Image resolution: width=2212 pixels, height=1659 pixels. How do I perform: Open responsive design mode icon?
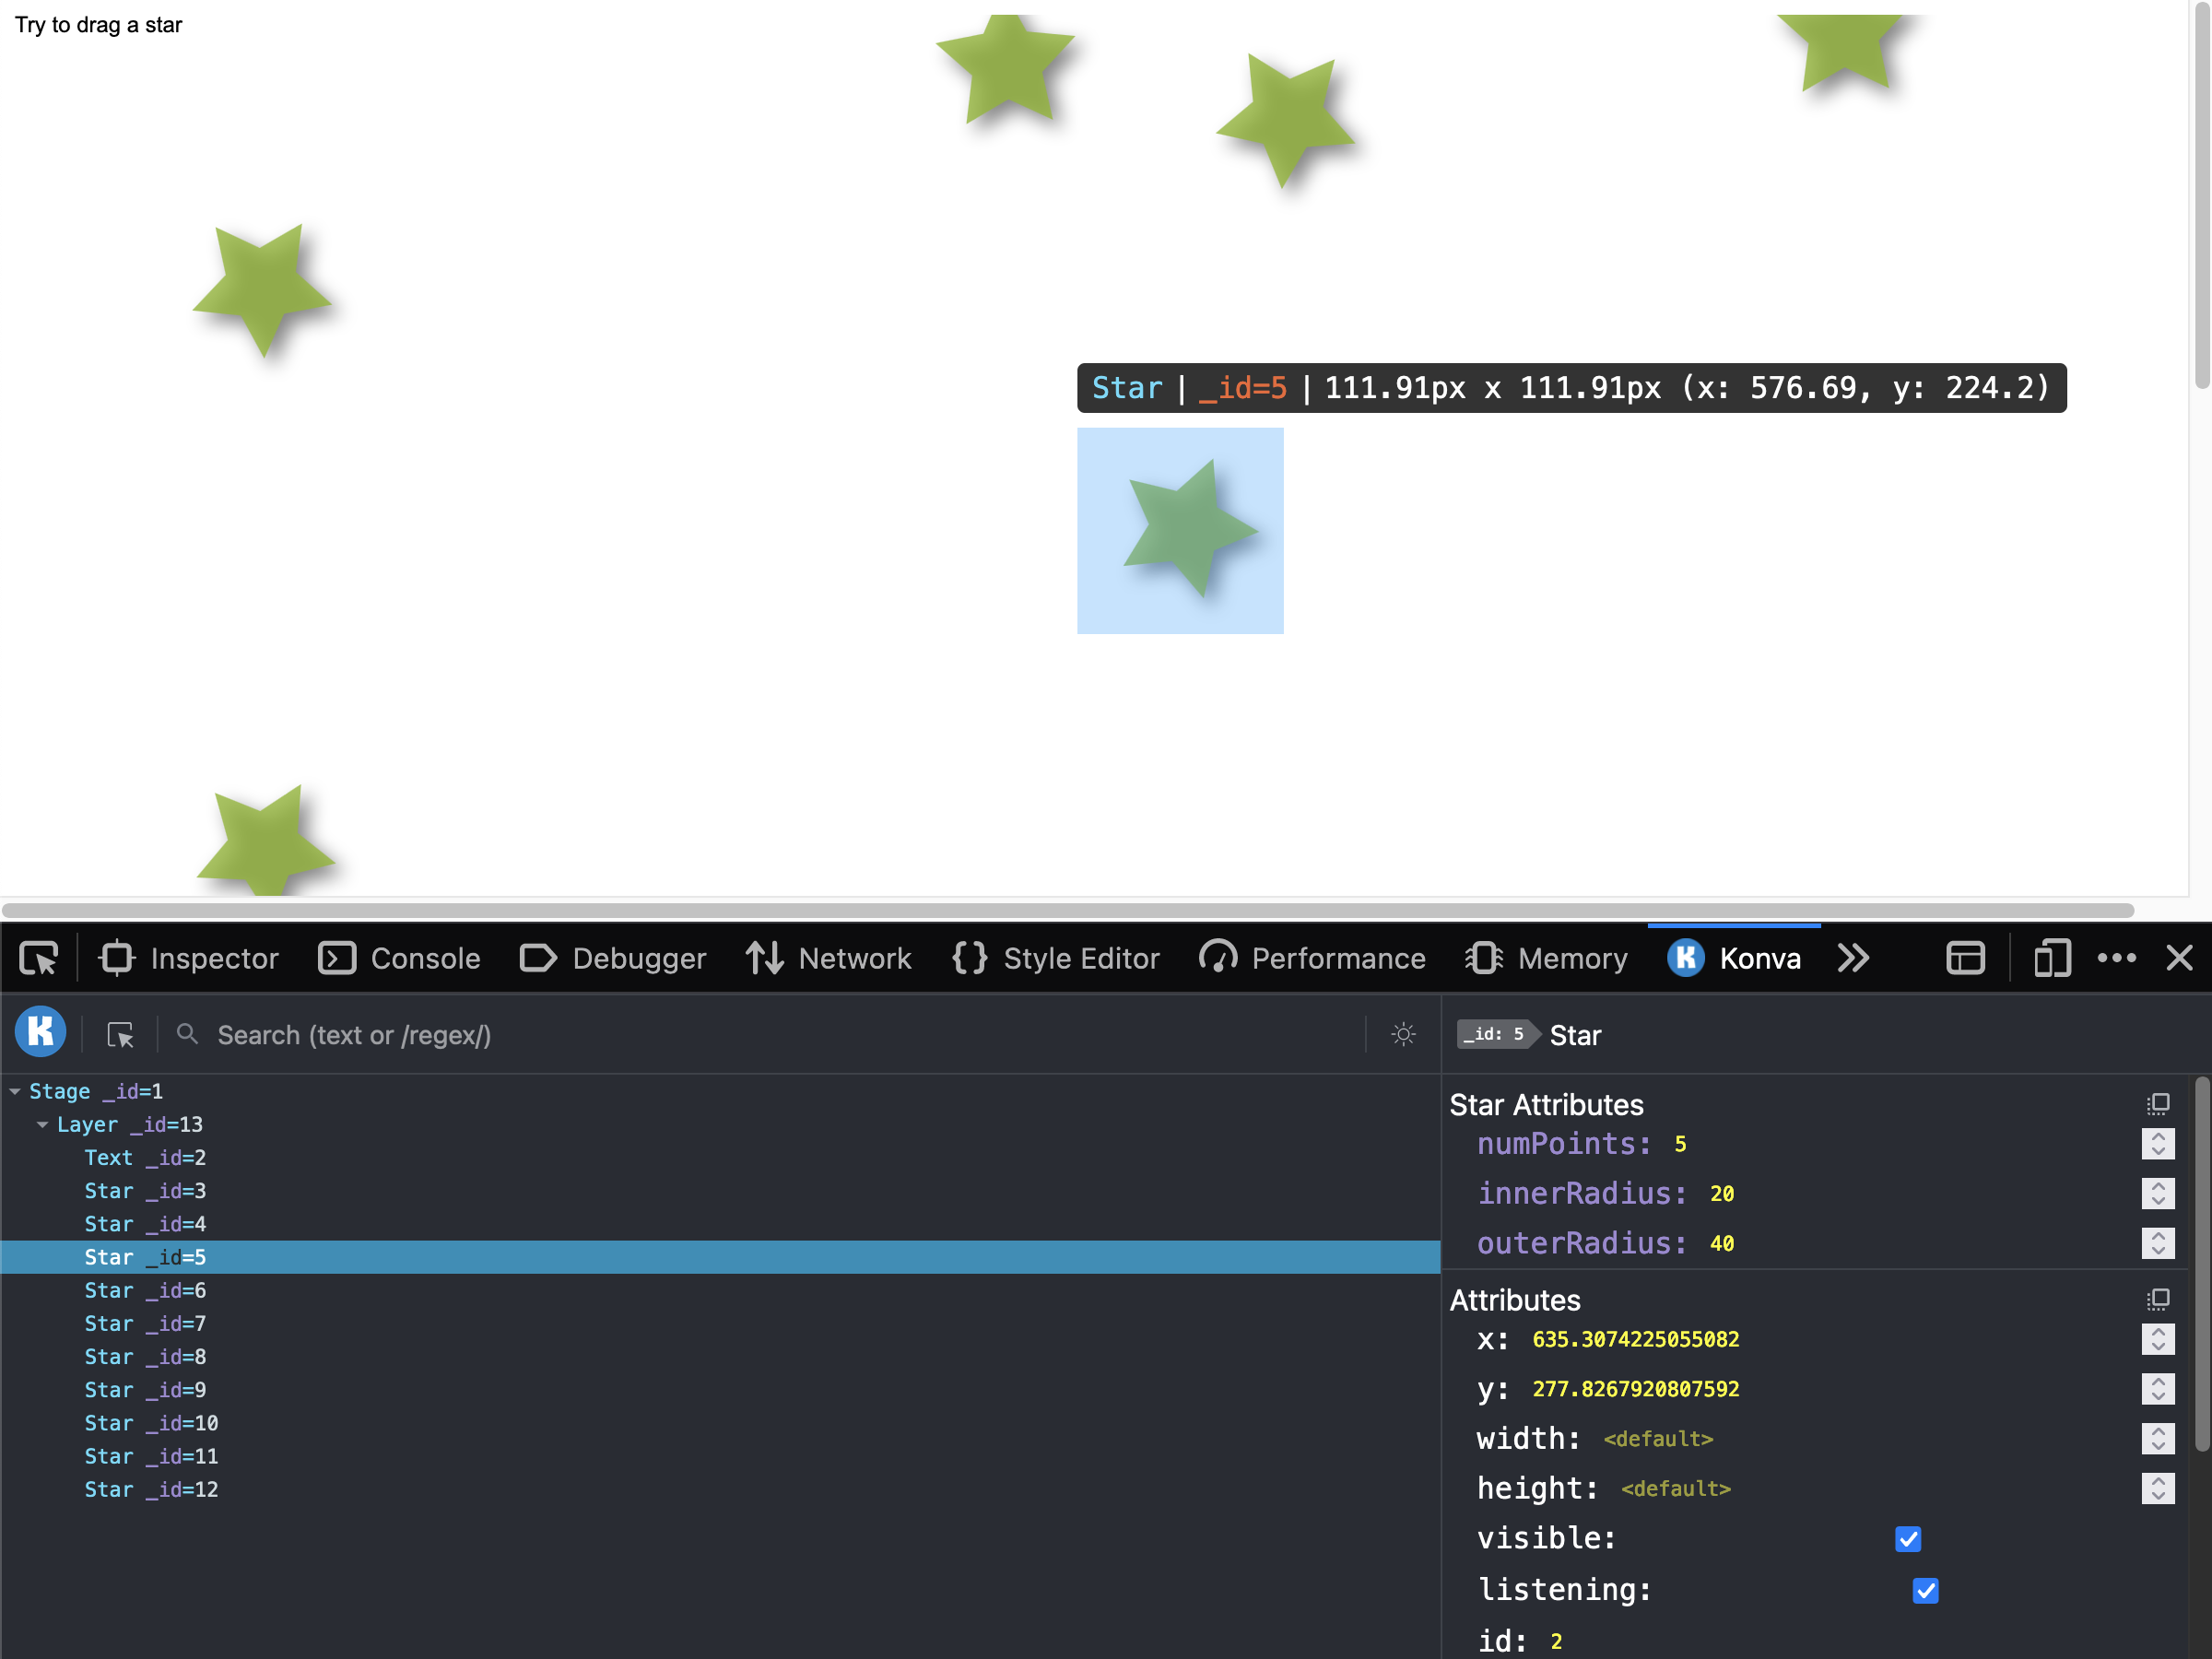[x=2051, y=958]
